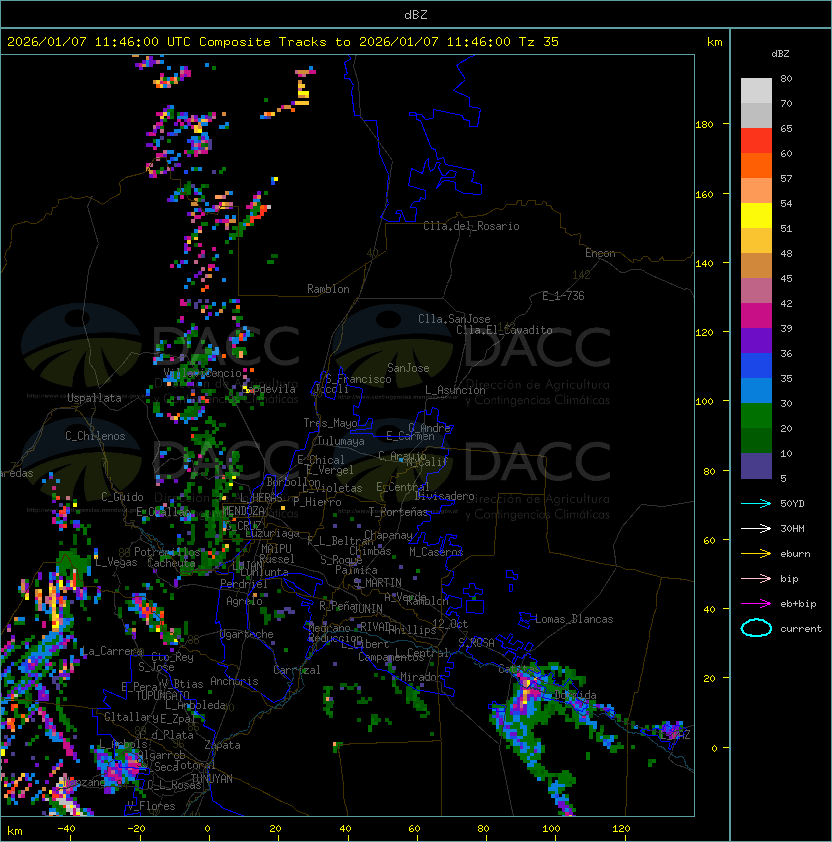This screenshot has width=832, height=842.
Task: Click the 'dBZ' label above color scale
Action: pos(780,54)
